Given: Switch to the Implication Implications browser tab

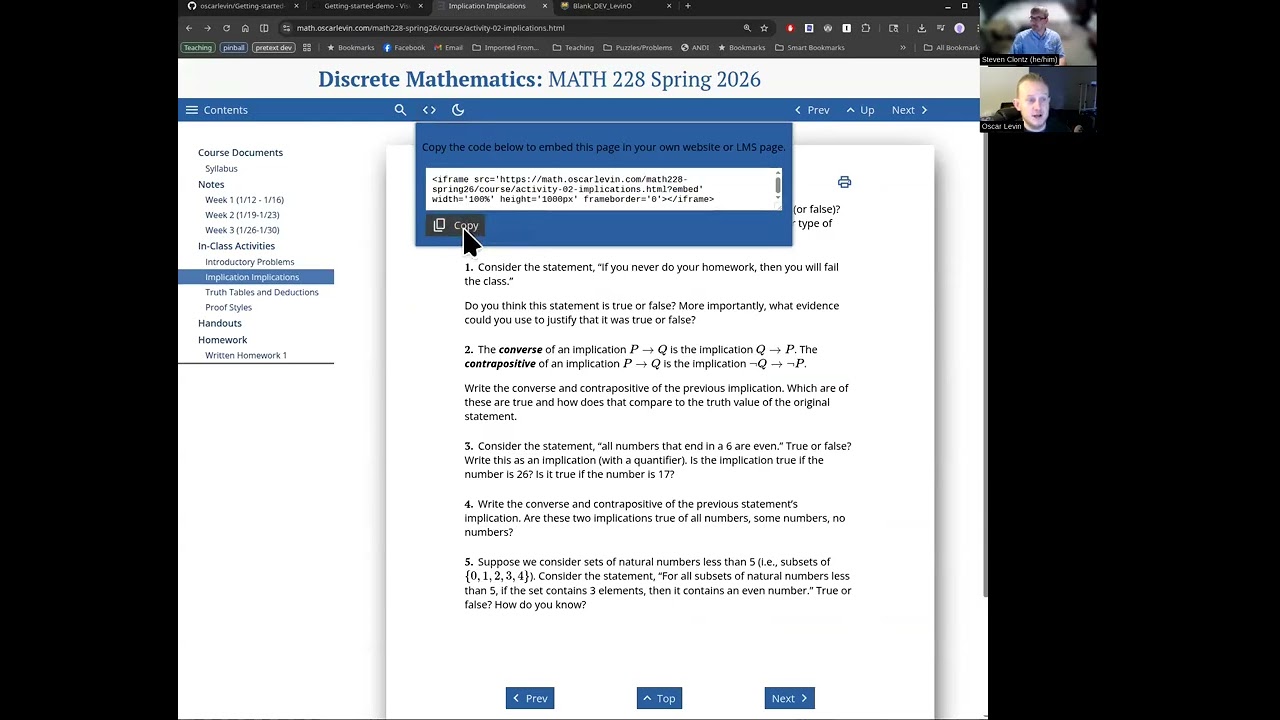Looking at the screenshot, I should [490, 6].
